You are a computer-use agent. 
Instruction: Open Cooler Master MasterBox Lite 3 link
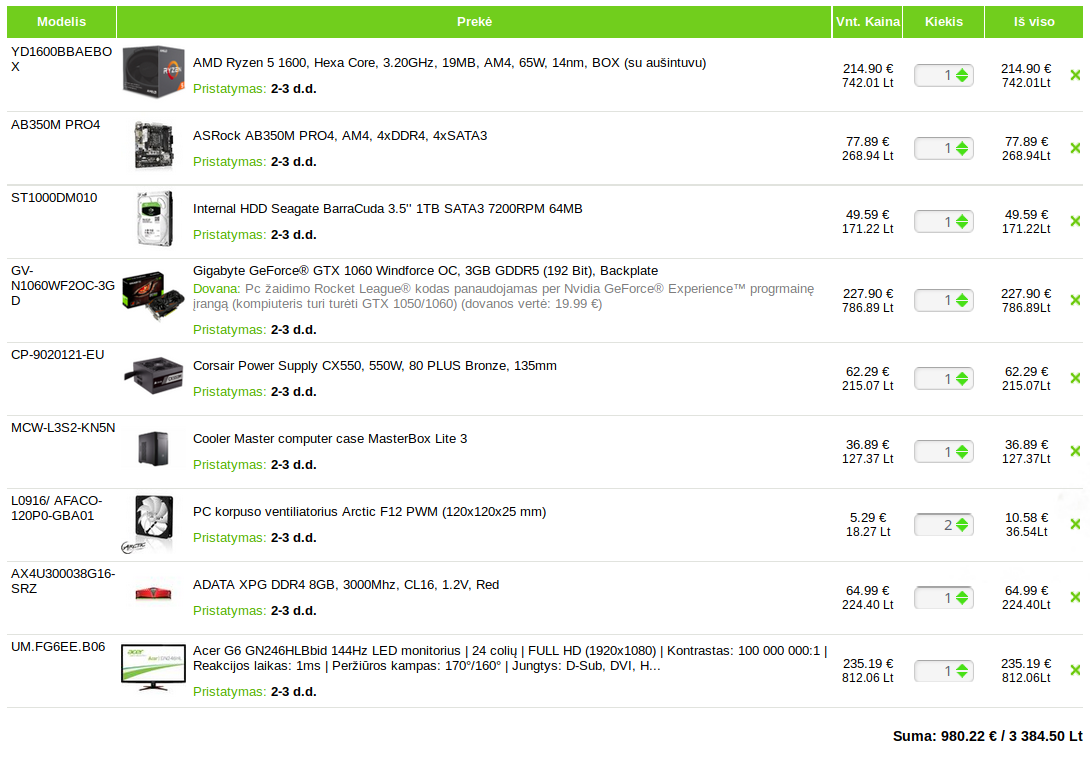(330, 439)
